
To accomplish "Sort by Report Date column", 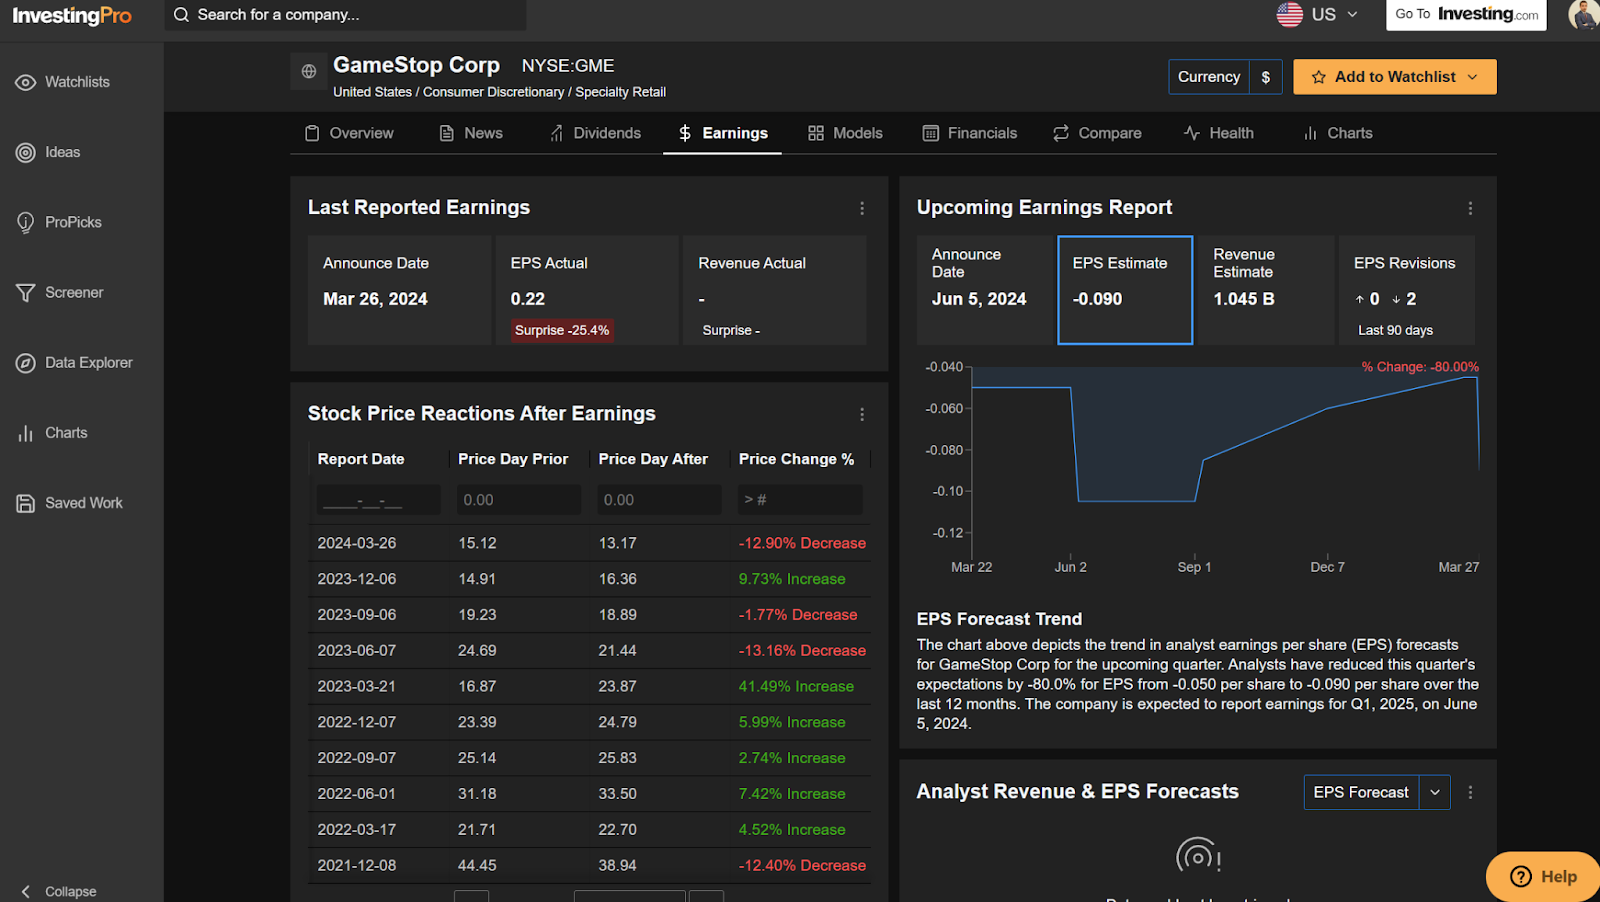I will (361, 459).
